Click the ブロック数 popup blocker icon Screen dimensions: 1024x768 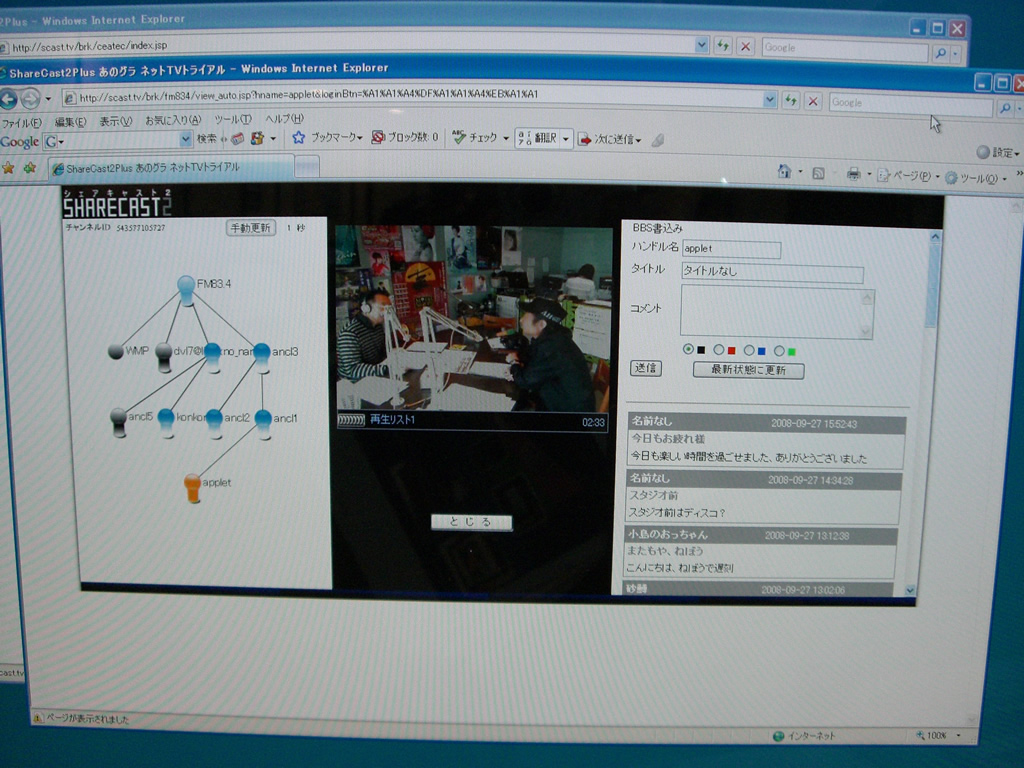[x=377, y=137]
